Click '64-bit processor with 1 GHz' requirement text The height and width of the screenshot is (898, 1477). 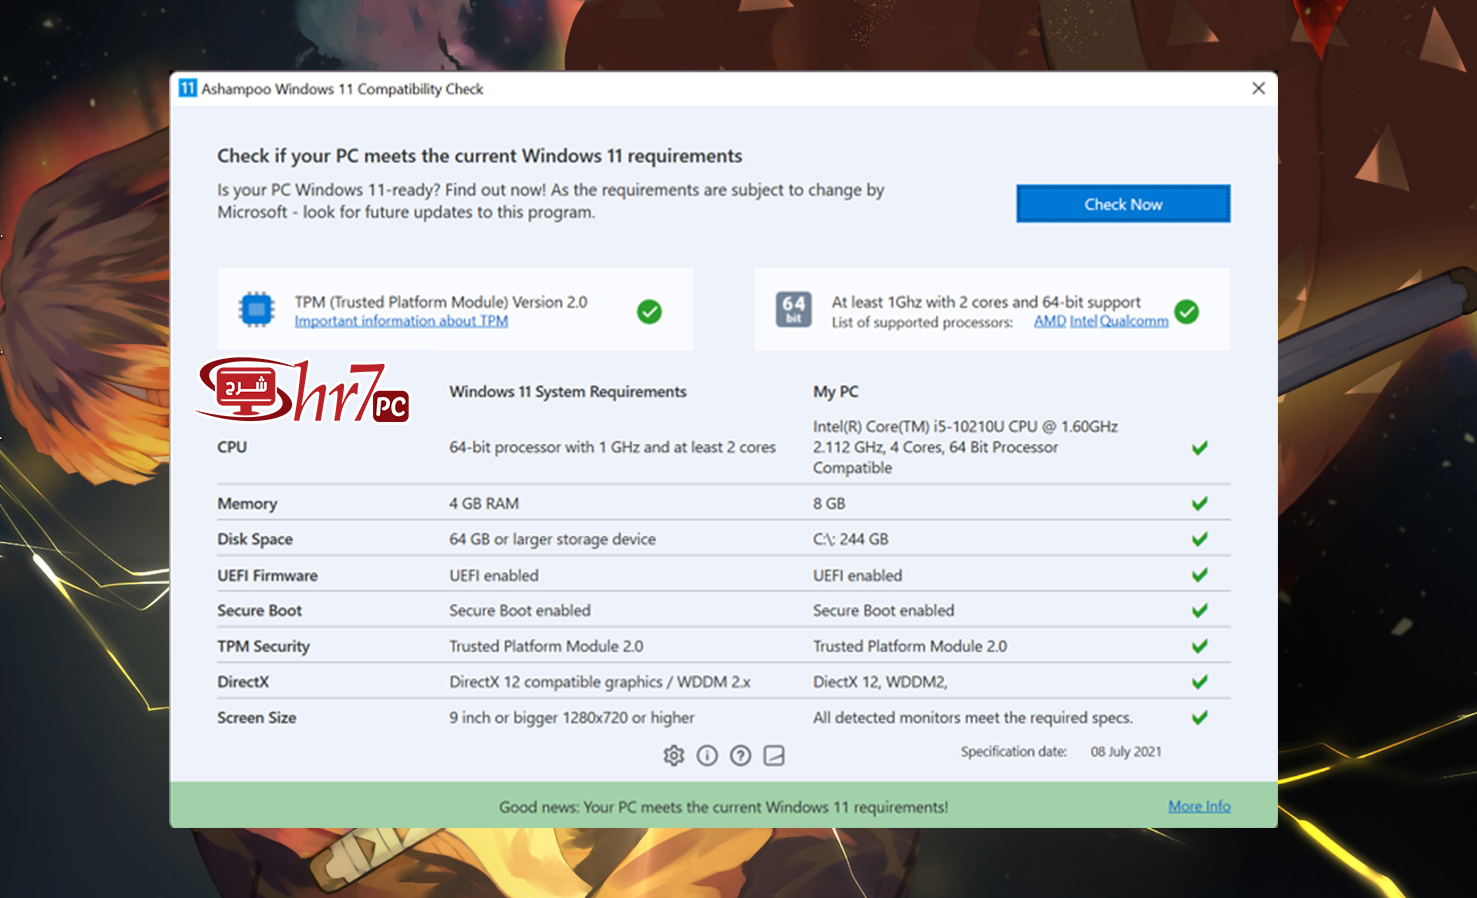pos(612,447)
